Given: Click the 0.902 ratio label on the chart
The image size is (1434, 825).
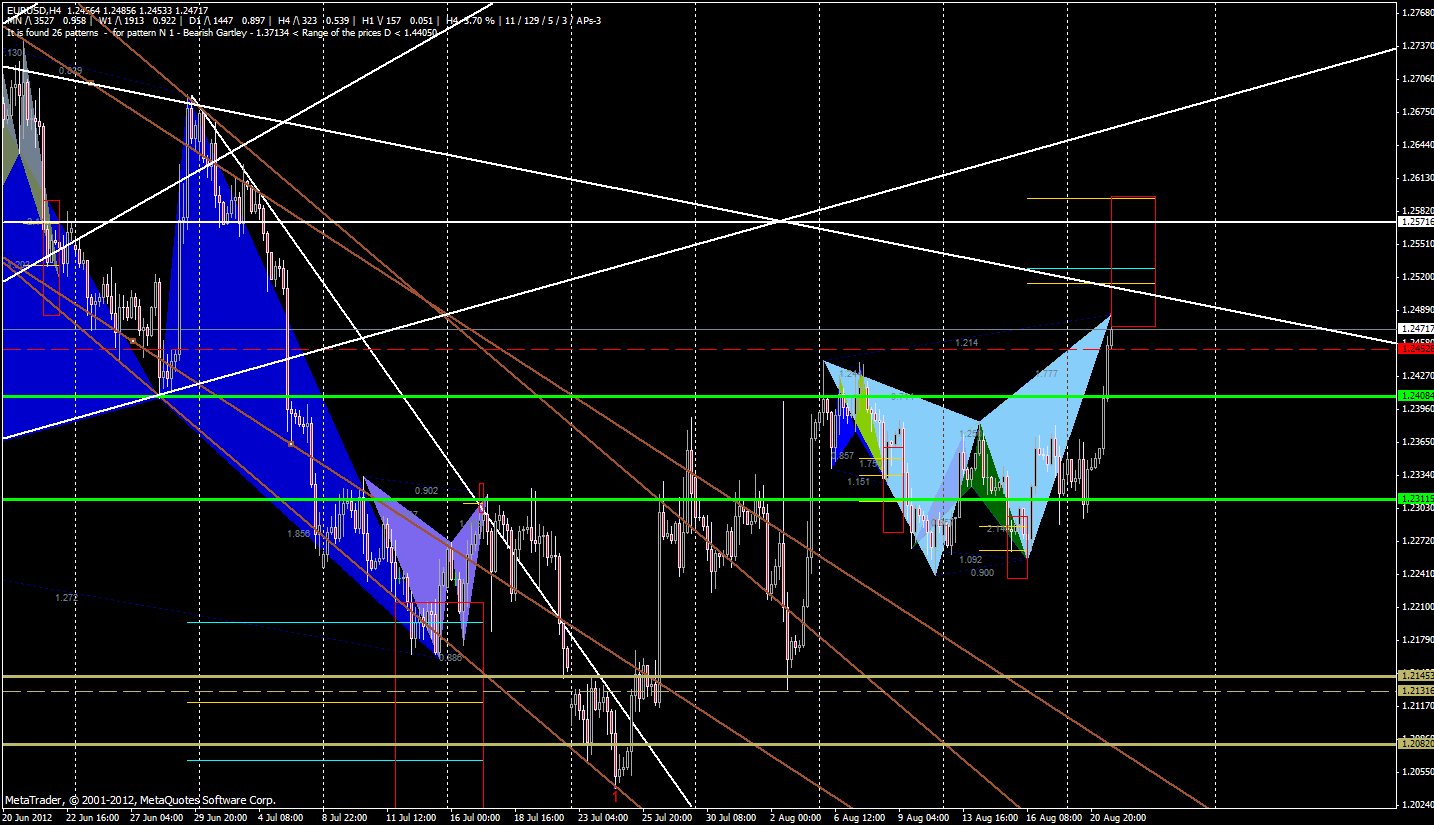Looking at the screenshot, I should (426, 490).
